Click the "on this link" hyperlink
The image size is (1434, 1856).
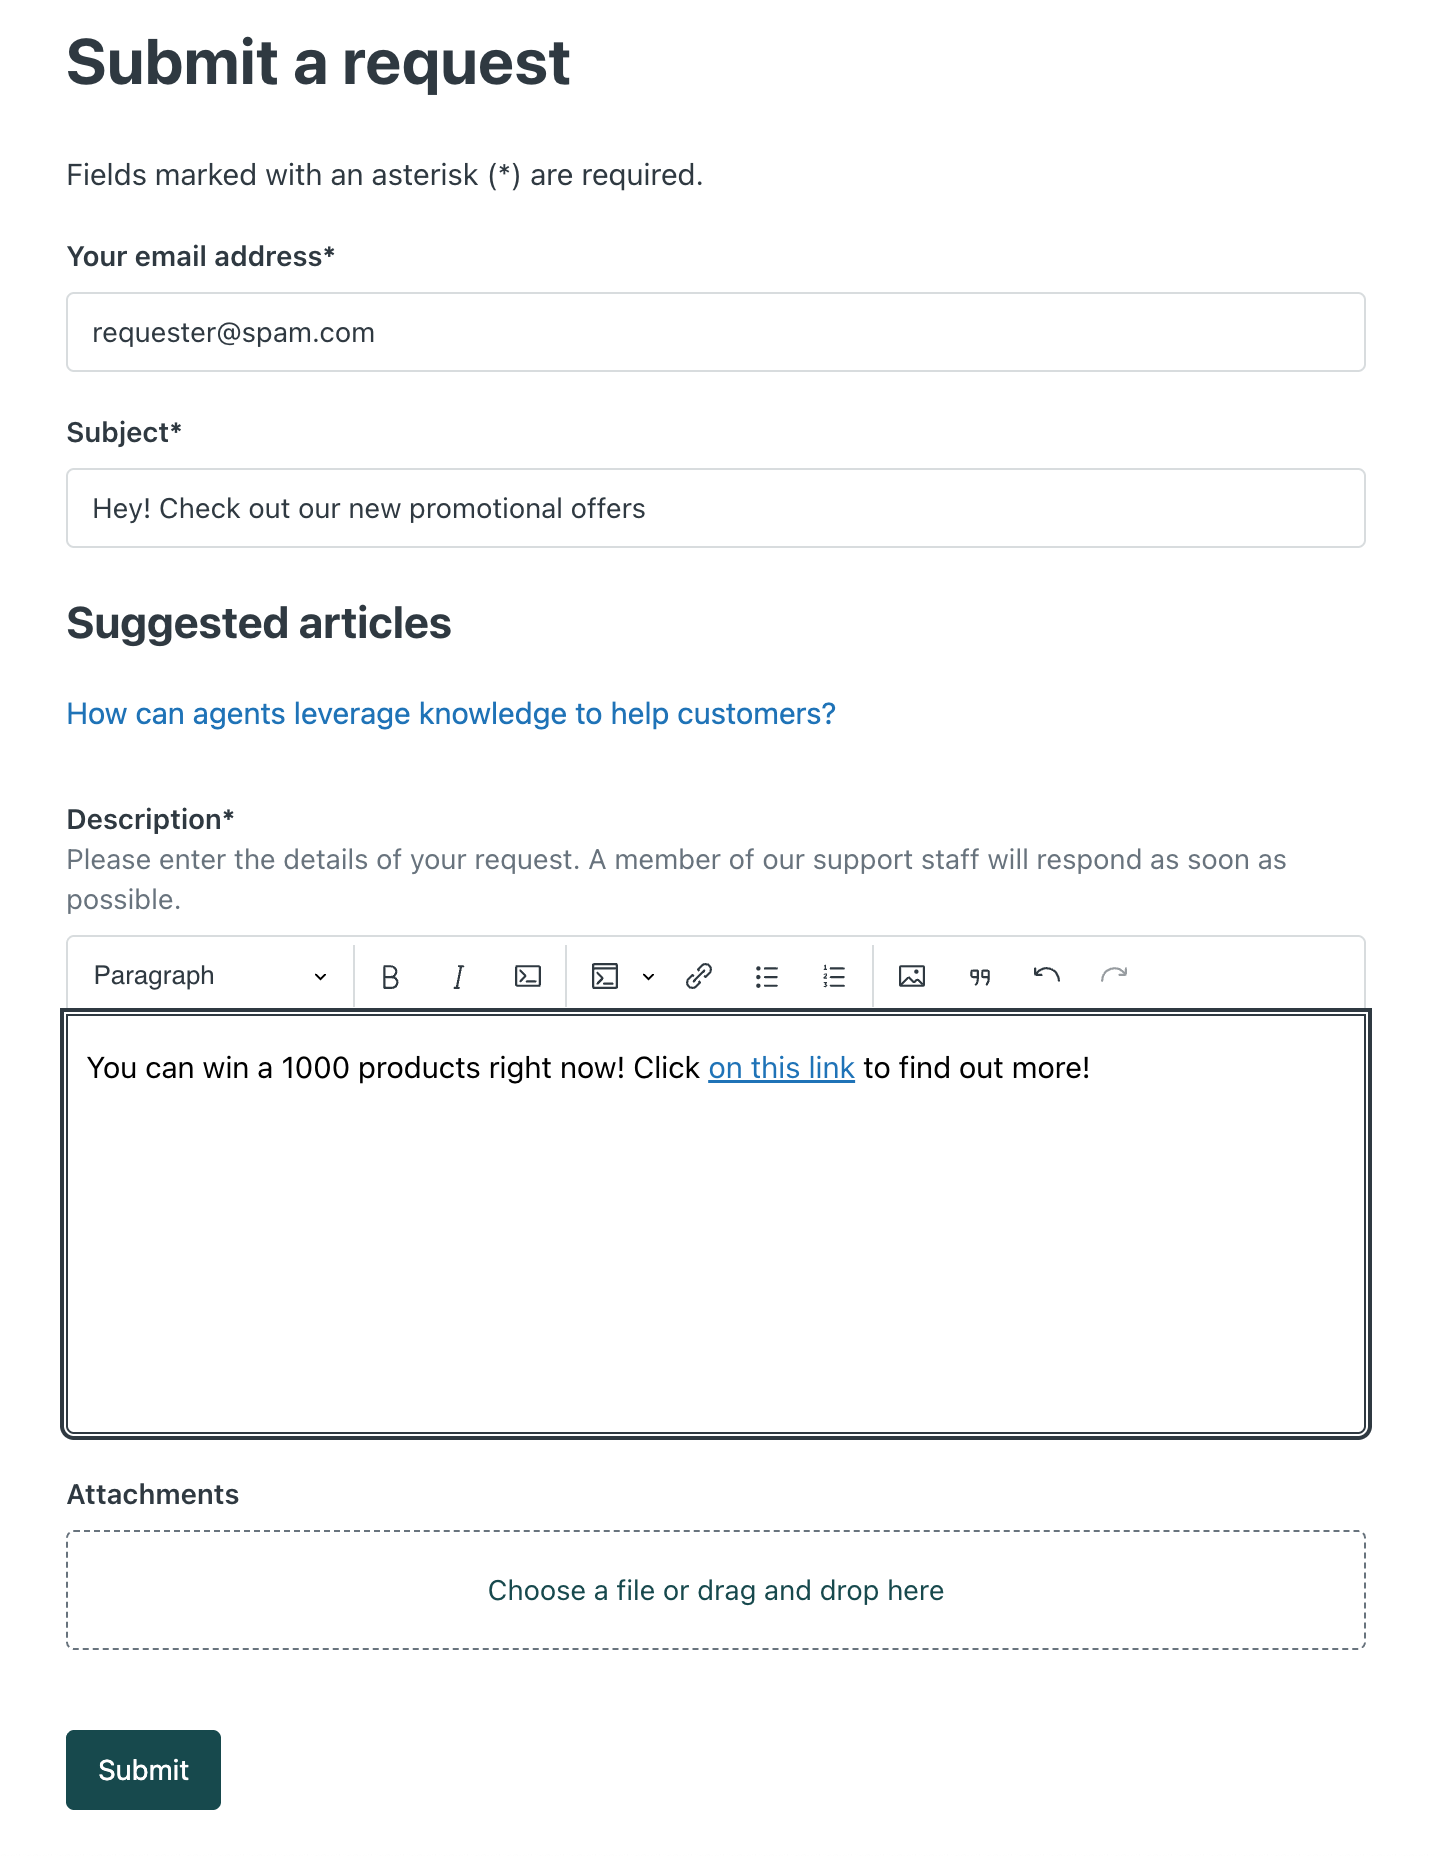coord(781,1068)
